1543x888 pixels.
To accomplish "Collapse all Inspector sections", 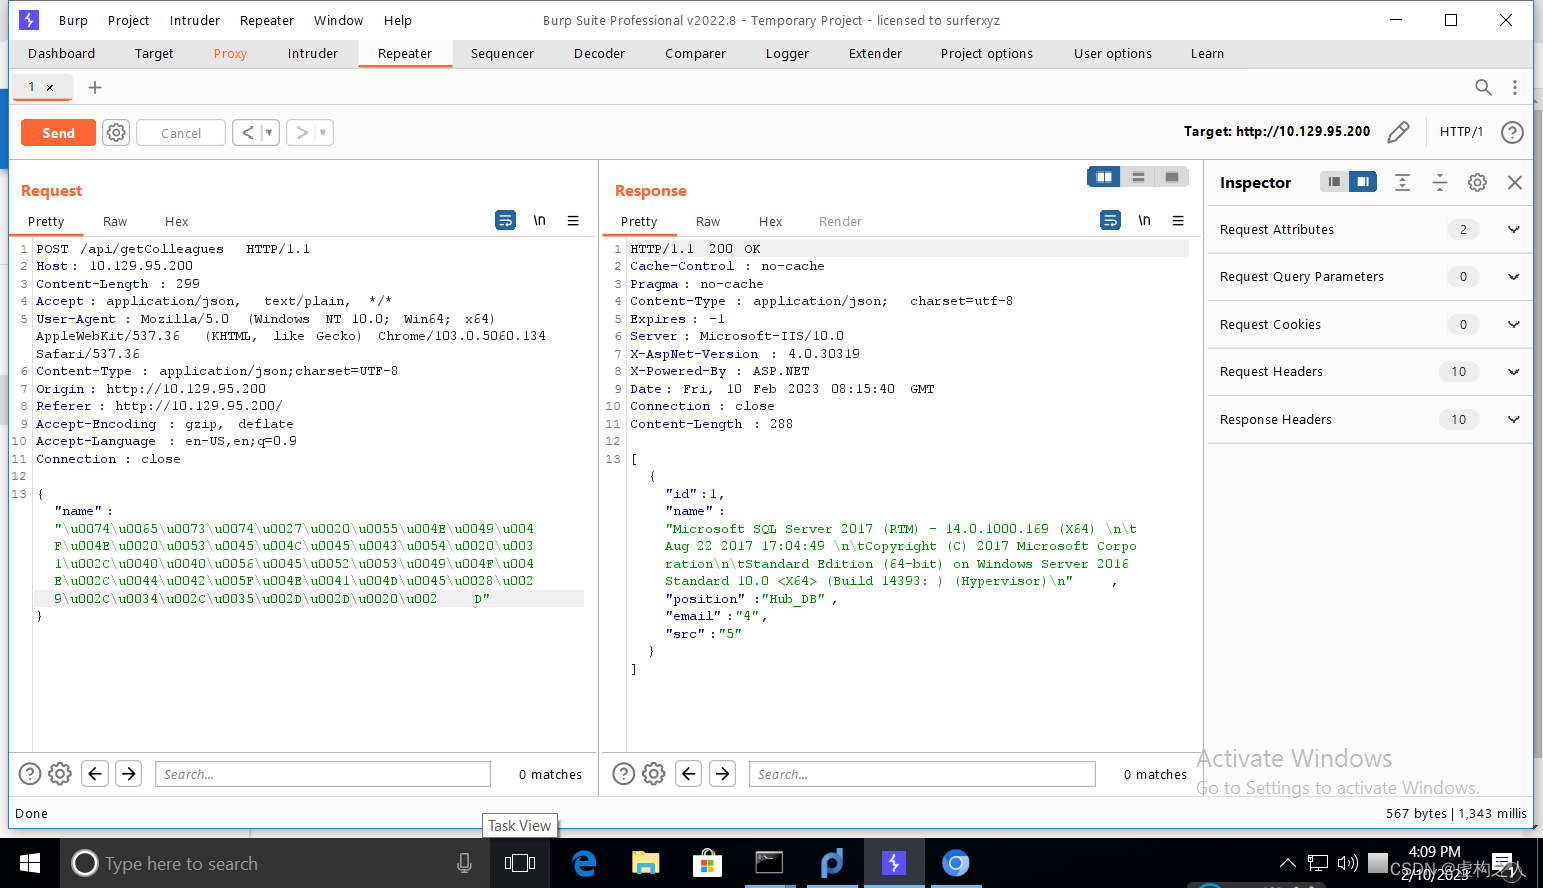I will pos(1440,182).
